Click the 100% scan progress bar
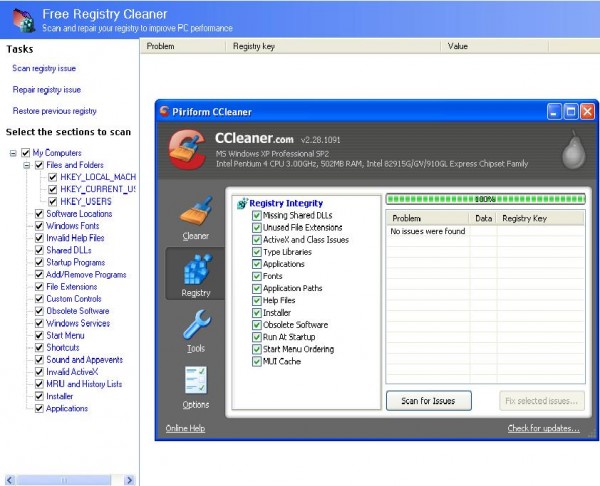Viewport: 600px width, 486px height. pyautogui.click(x=485, y=199)
